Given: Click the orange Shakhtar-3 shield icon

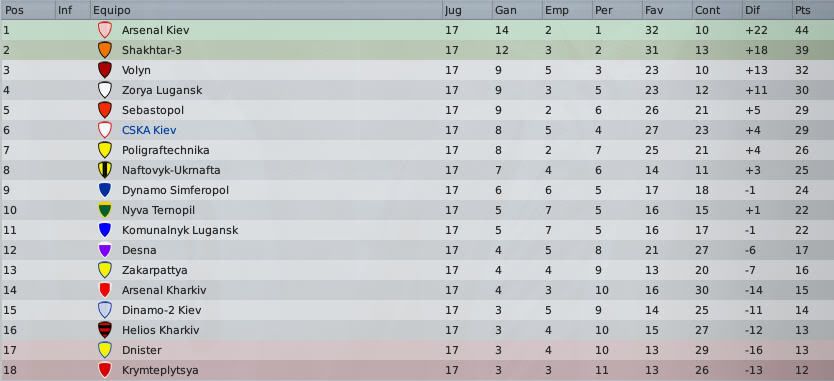Looking at the screenshot, I should pos(105,51).
